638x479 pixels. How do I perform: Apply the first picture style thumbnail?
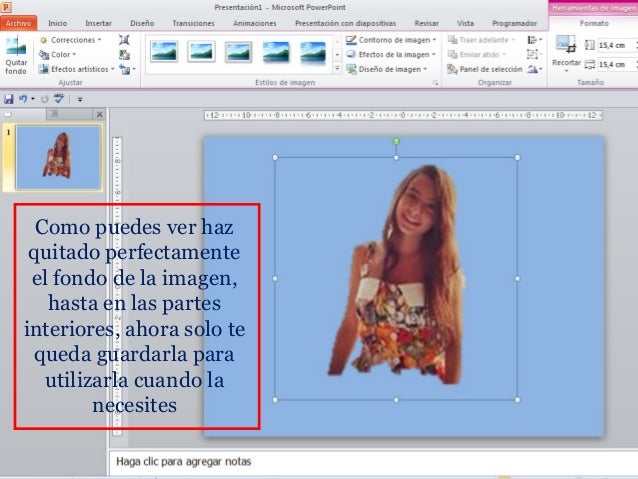click(x=163, y=53)
